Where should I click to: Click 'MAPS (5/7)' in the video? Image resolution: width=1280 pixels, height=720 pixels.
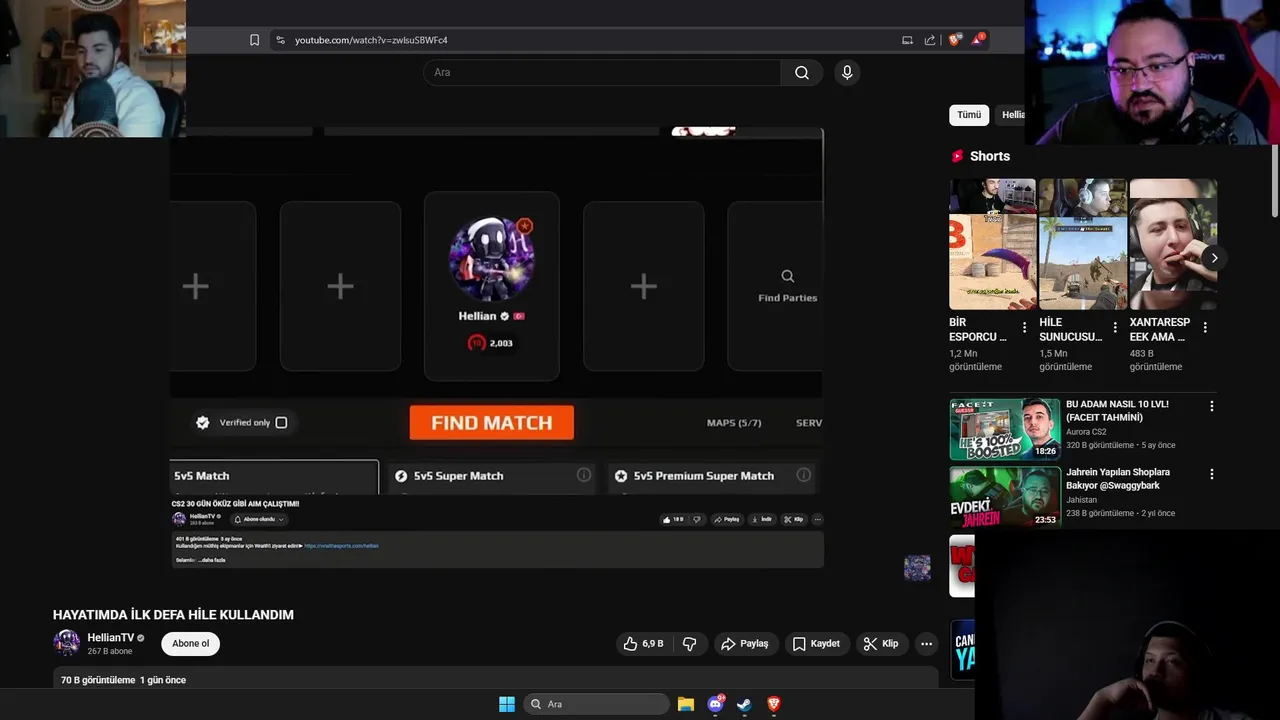[x=734, y=423]
